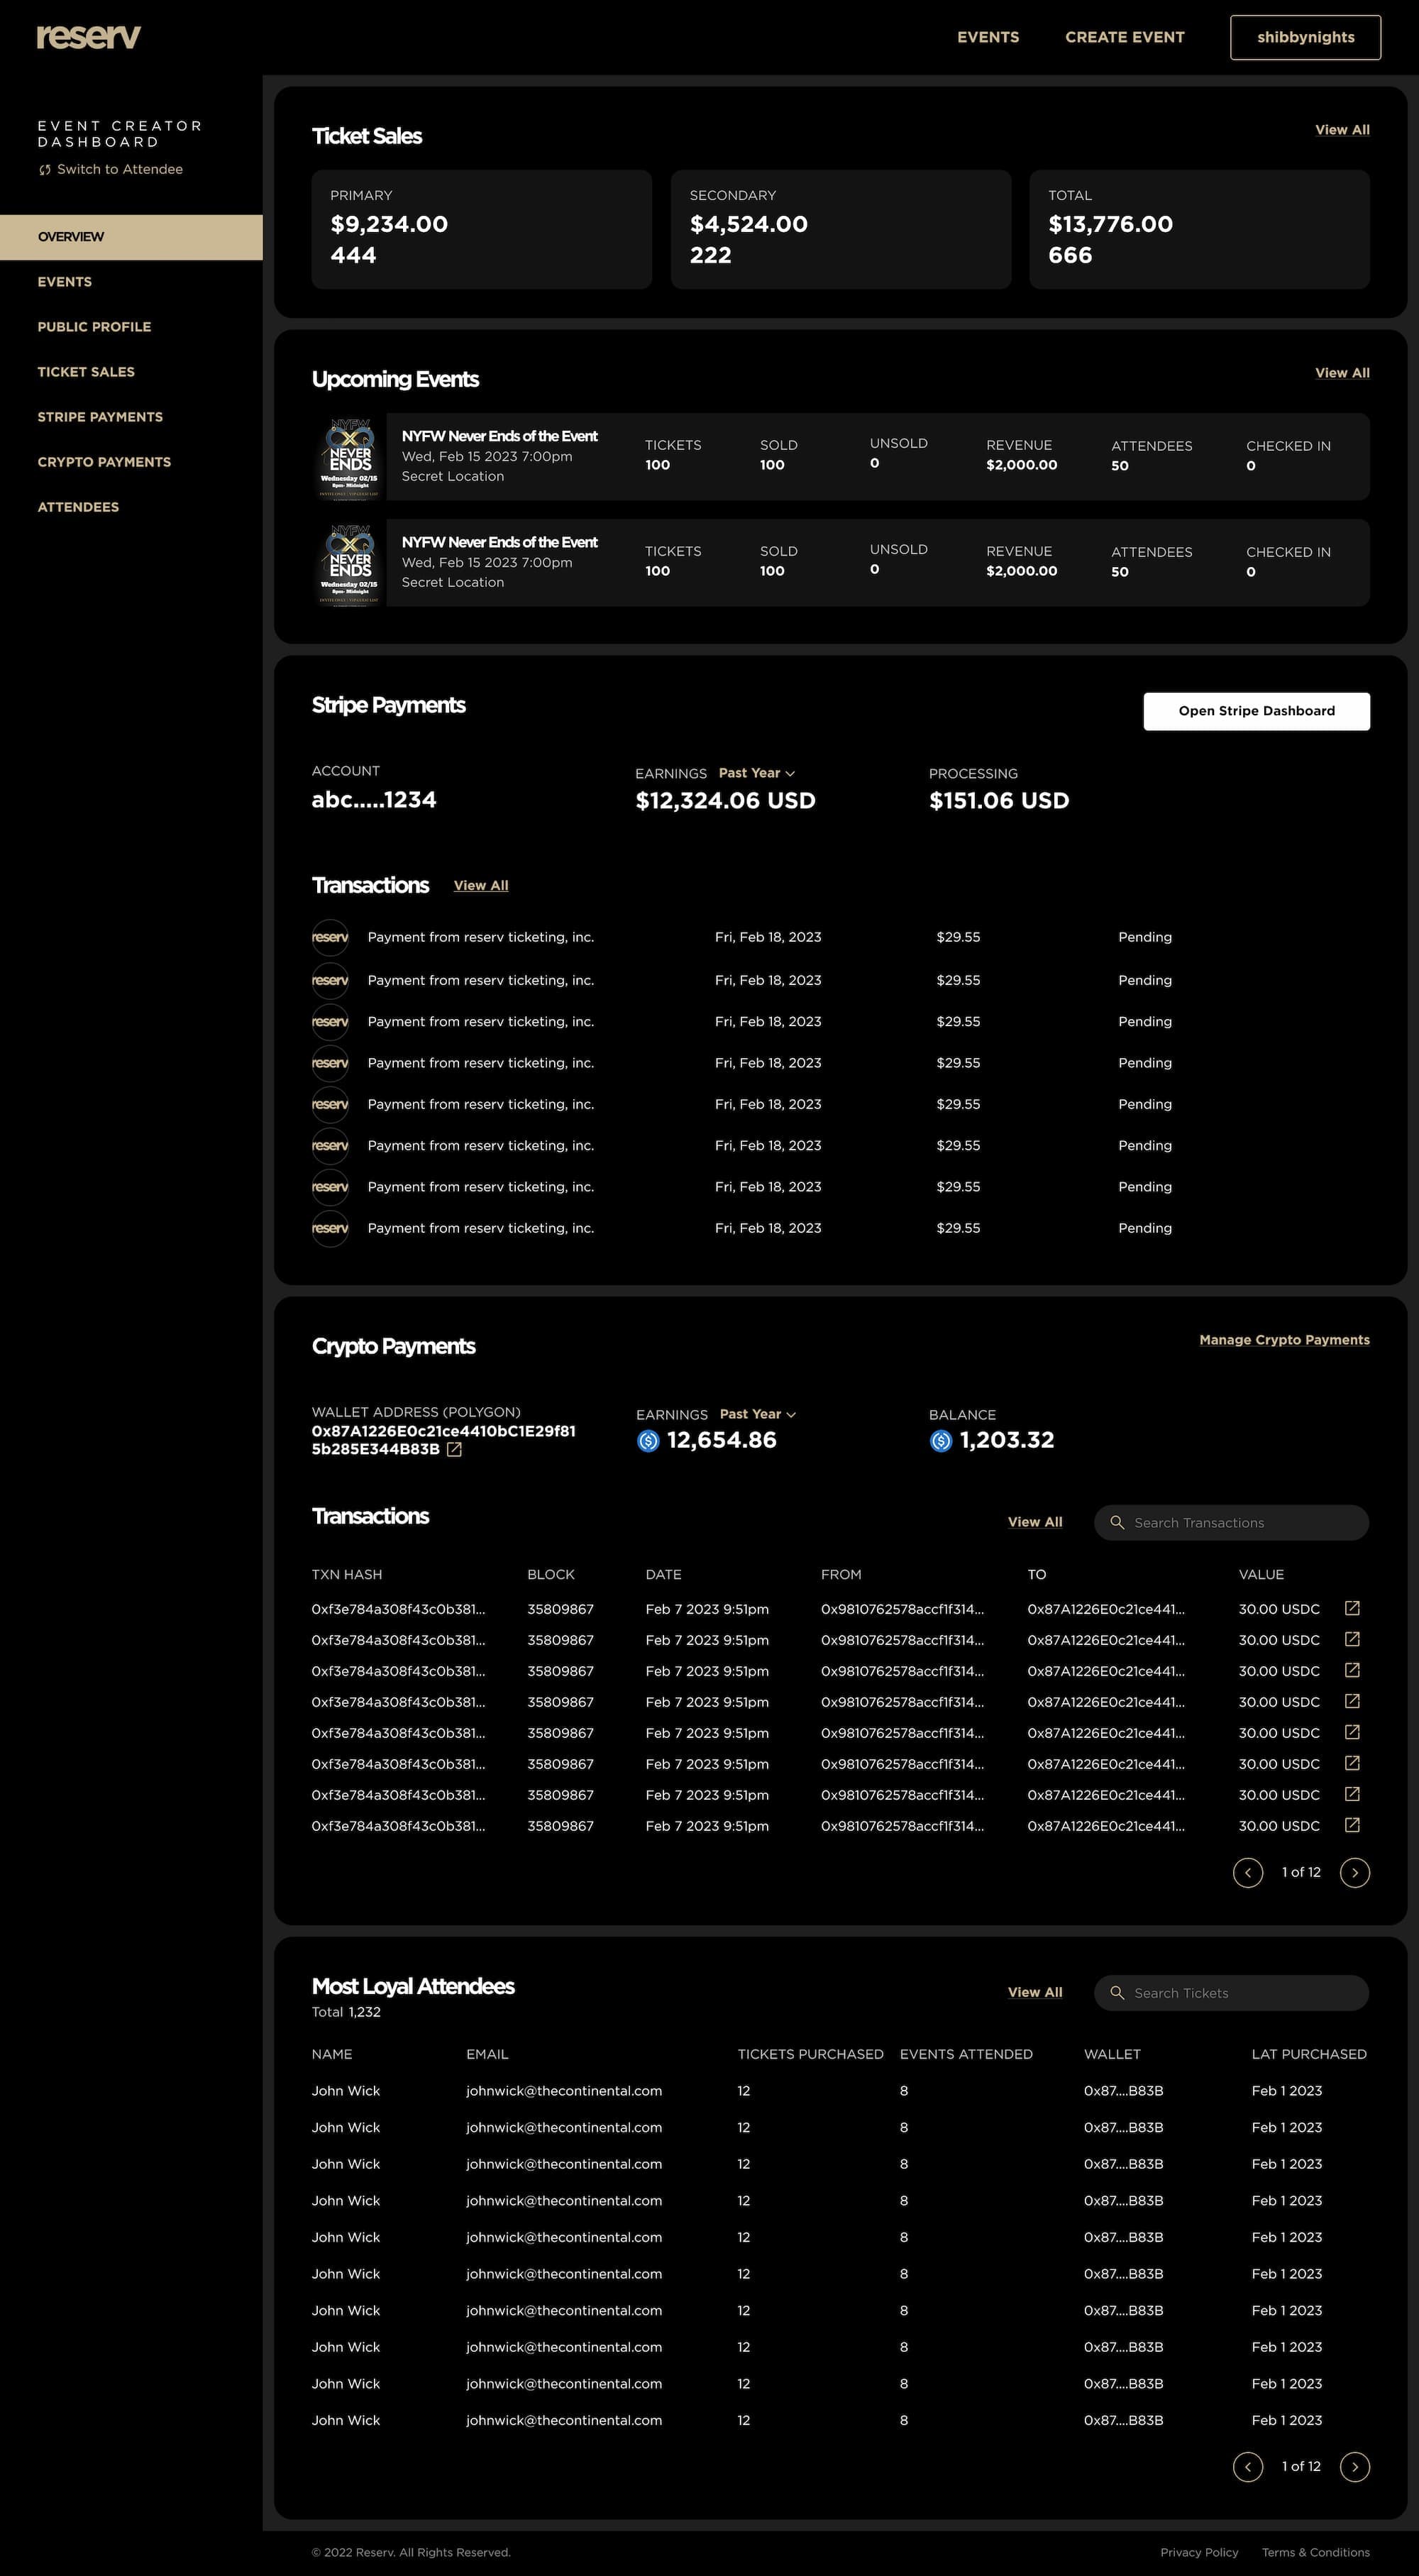Click first Stripe transaction reserv avatar icon
1419x2576 pixels.
[330, 937]
